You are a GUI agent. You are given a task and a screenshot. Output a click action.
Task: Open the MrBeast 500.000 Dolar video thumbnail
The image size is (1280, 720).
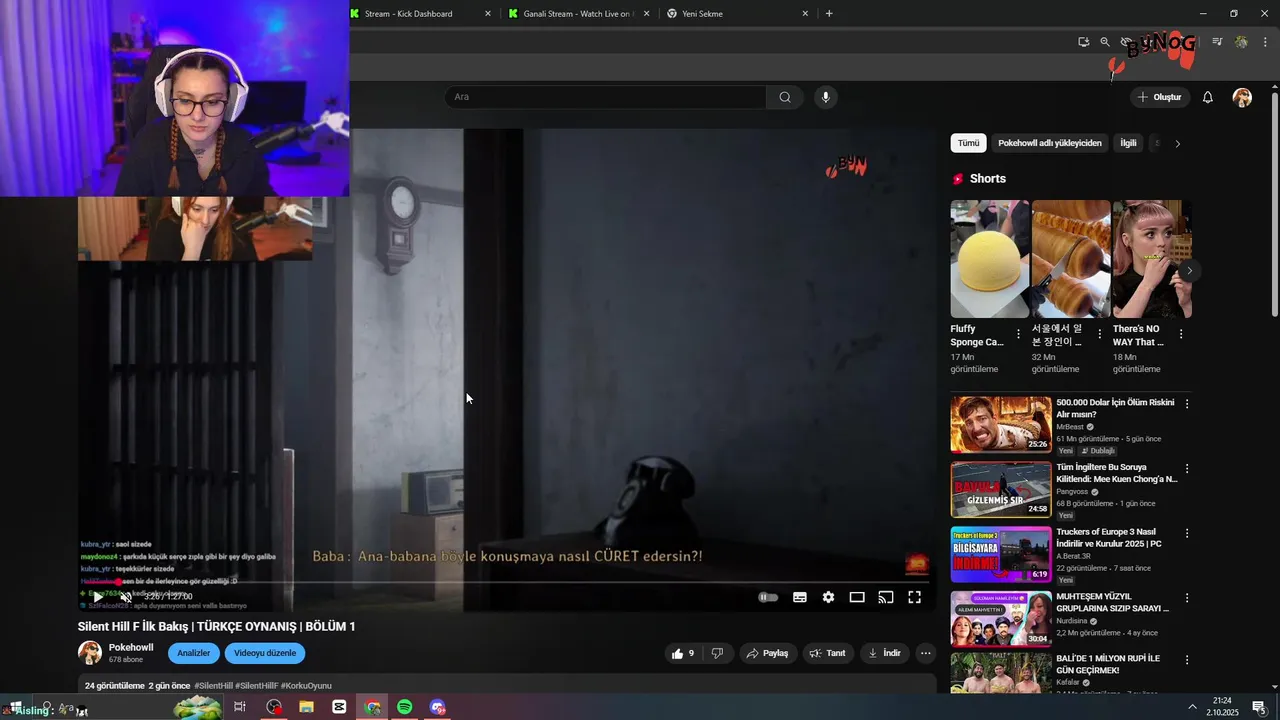pyautogui.click(x=1001, y=424)
